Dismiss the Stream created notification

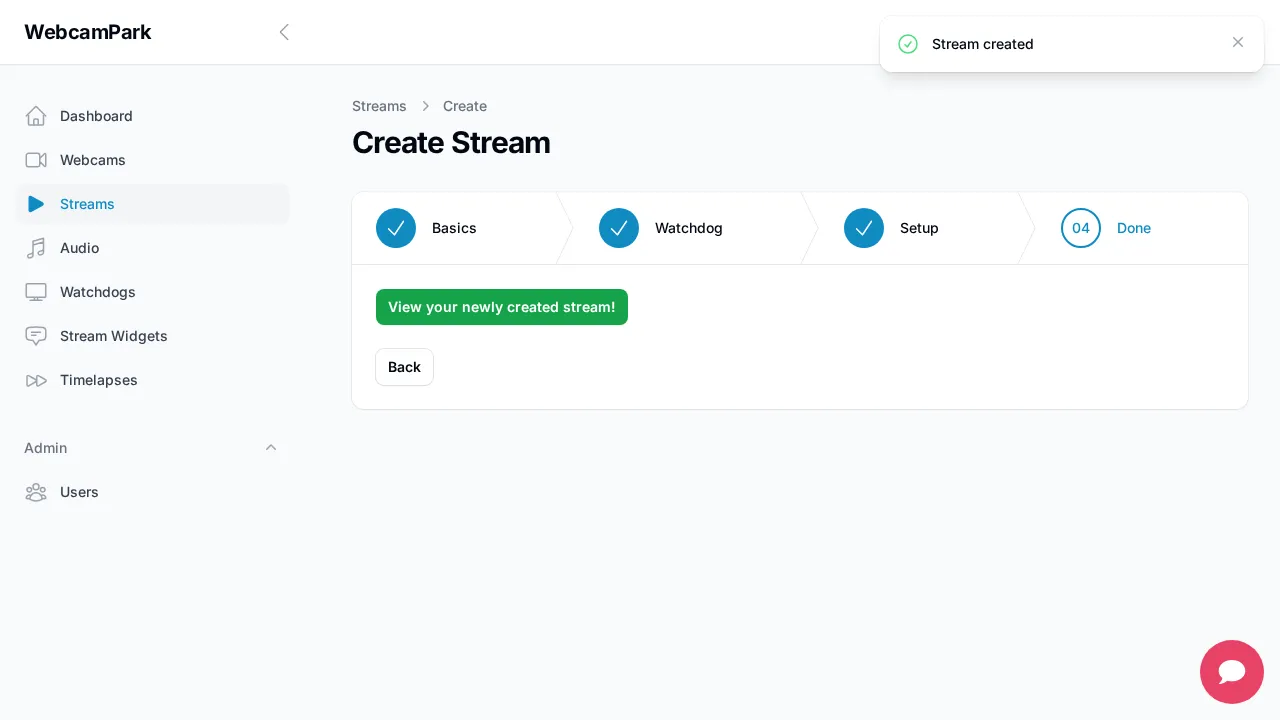[x=1238, y=42]
